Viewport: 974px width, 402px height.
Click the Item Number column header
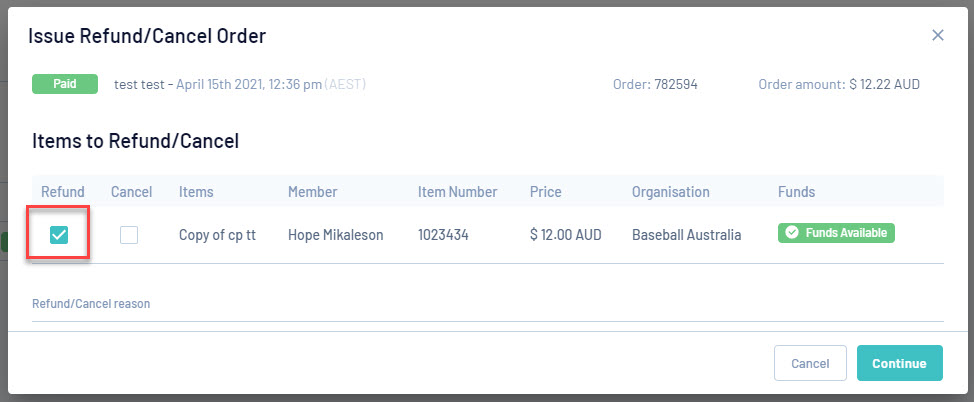[458, 192]
